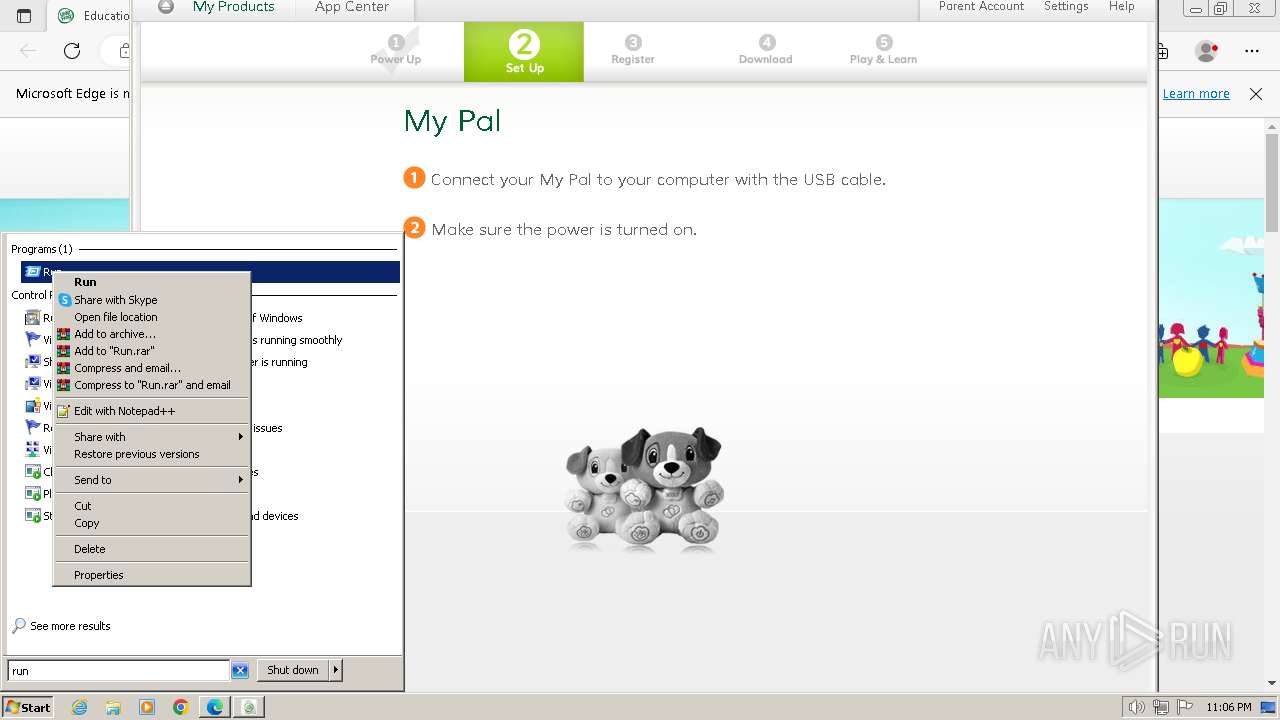
Task: Switch to the App Center tab
Action: (x=351, y=7)
